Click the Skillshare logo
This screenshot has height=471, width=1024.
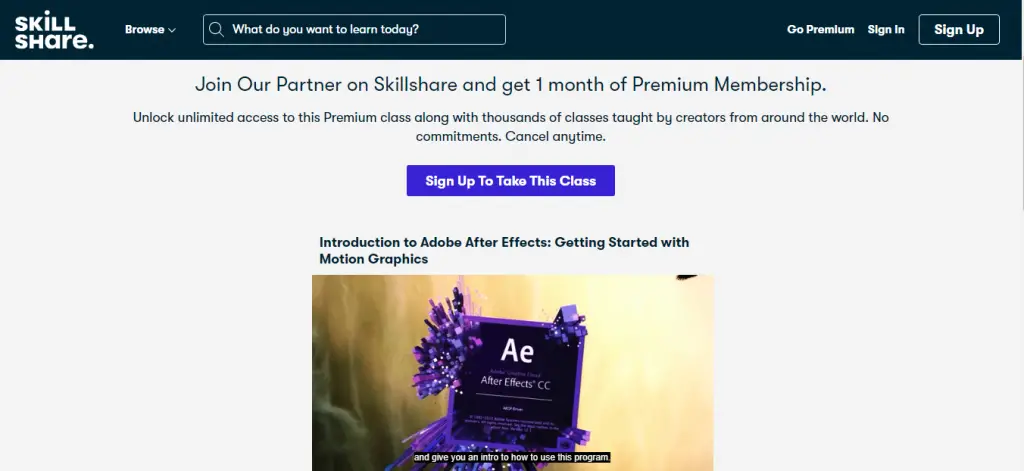(x=54, y=30)
